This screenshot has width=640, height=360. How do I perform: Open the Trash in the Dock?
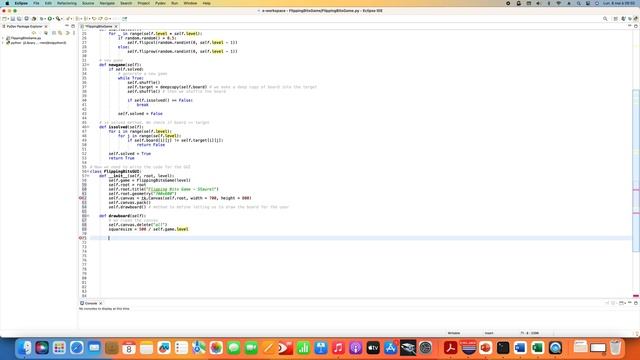[x=616, y=348]
